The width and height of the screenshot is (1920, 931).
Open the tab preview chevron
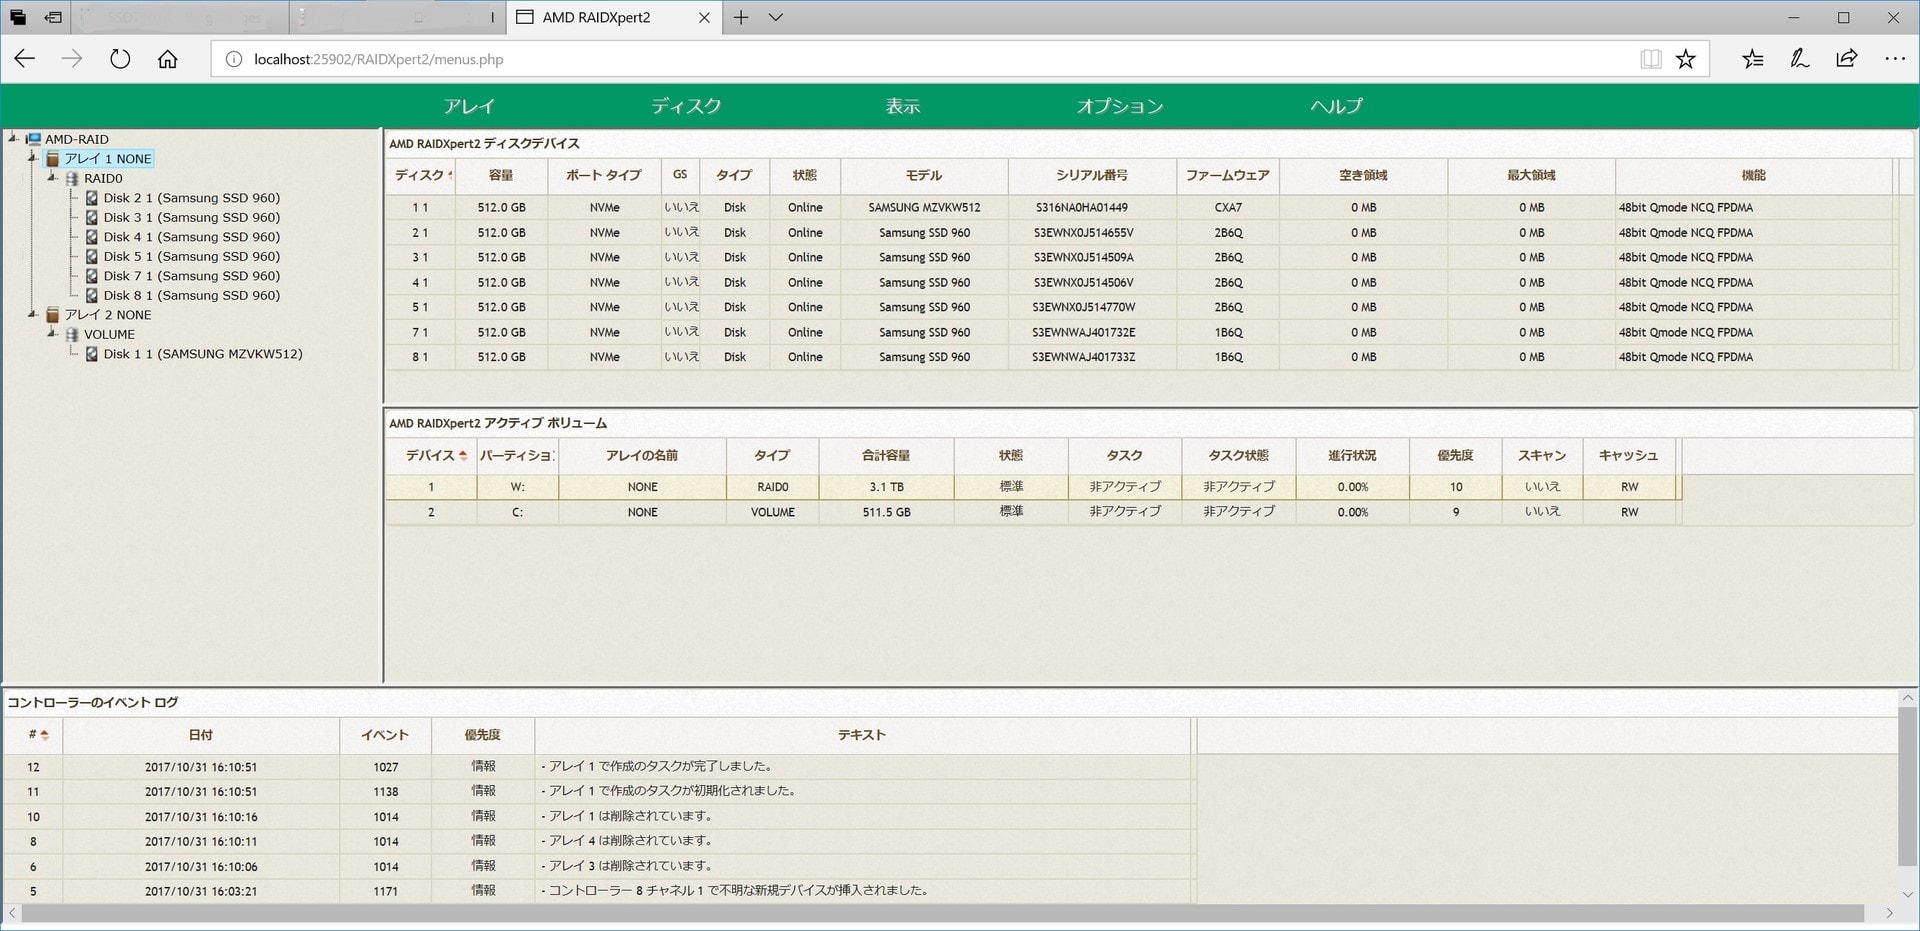pyautogui.click(x=776, y=17)
